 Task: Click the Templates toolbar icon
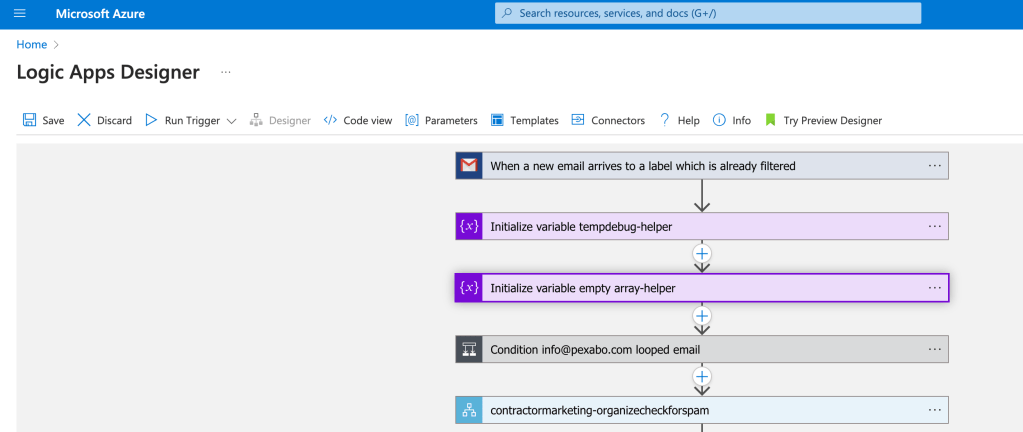coord(497,120)
